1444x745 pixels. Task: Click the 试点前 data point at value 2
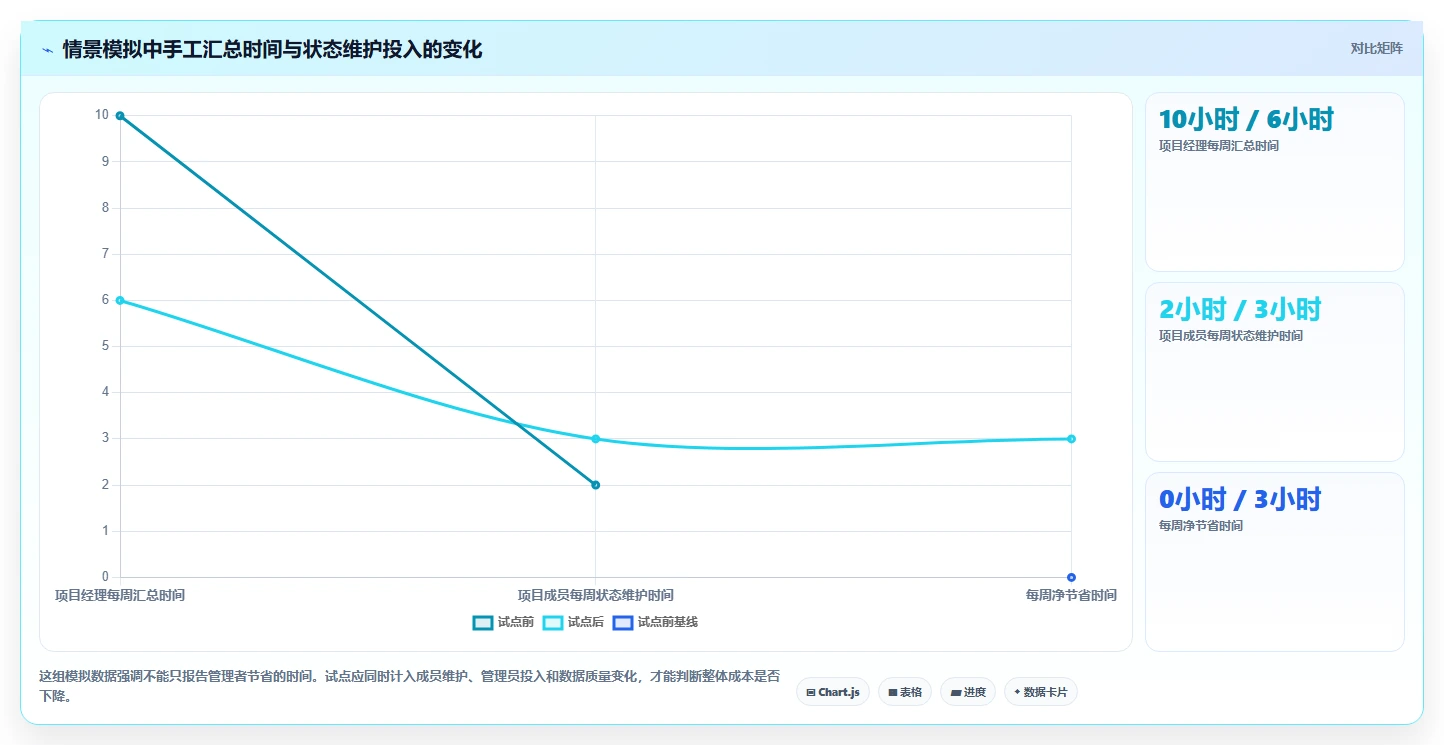[596, 485]
